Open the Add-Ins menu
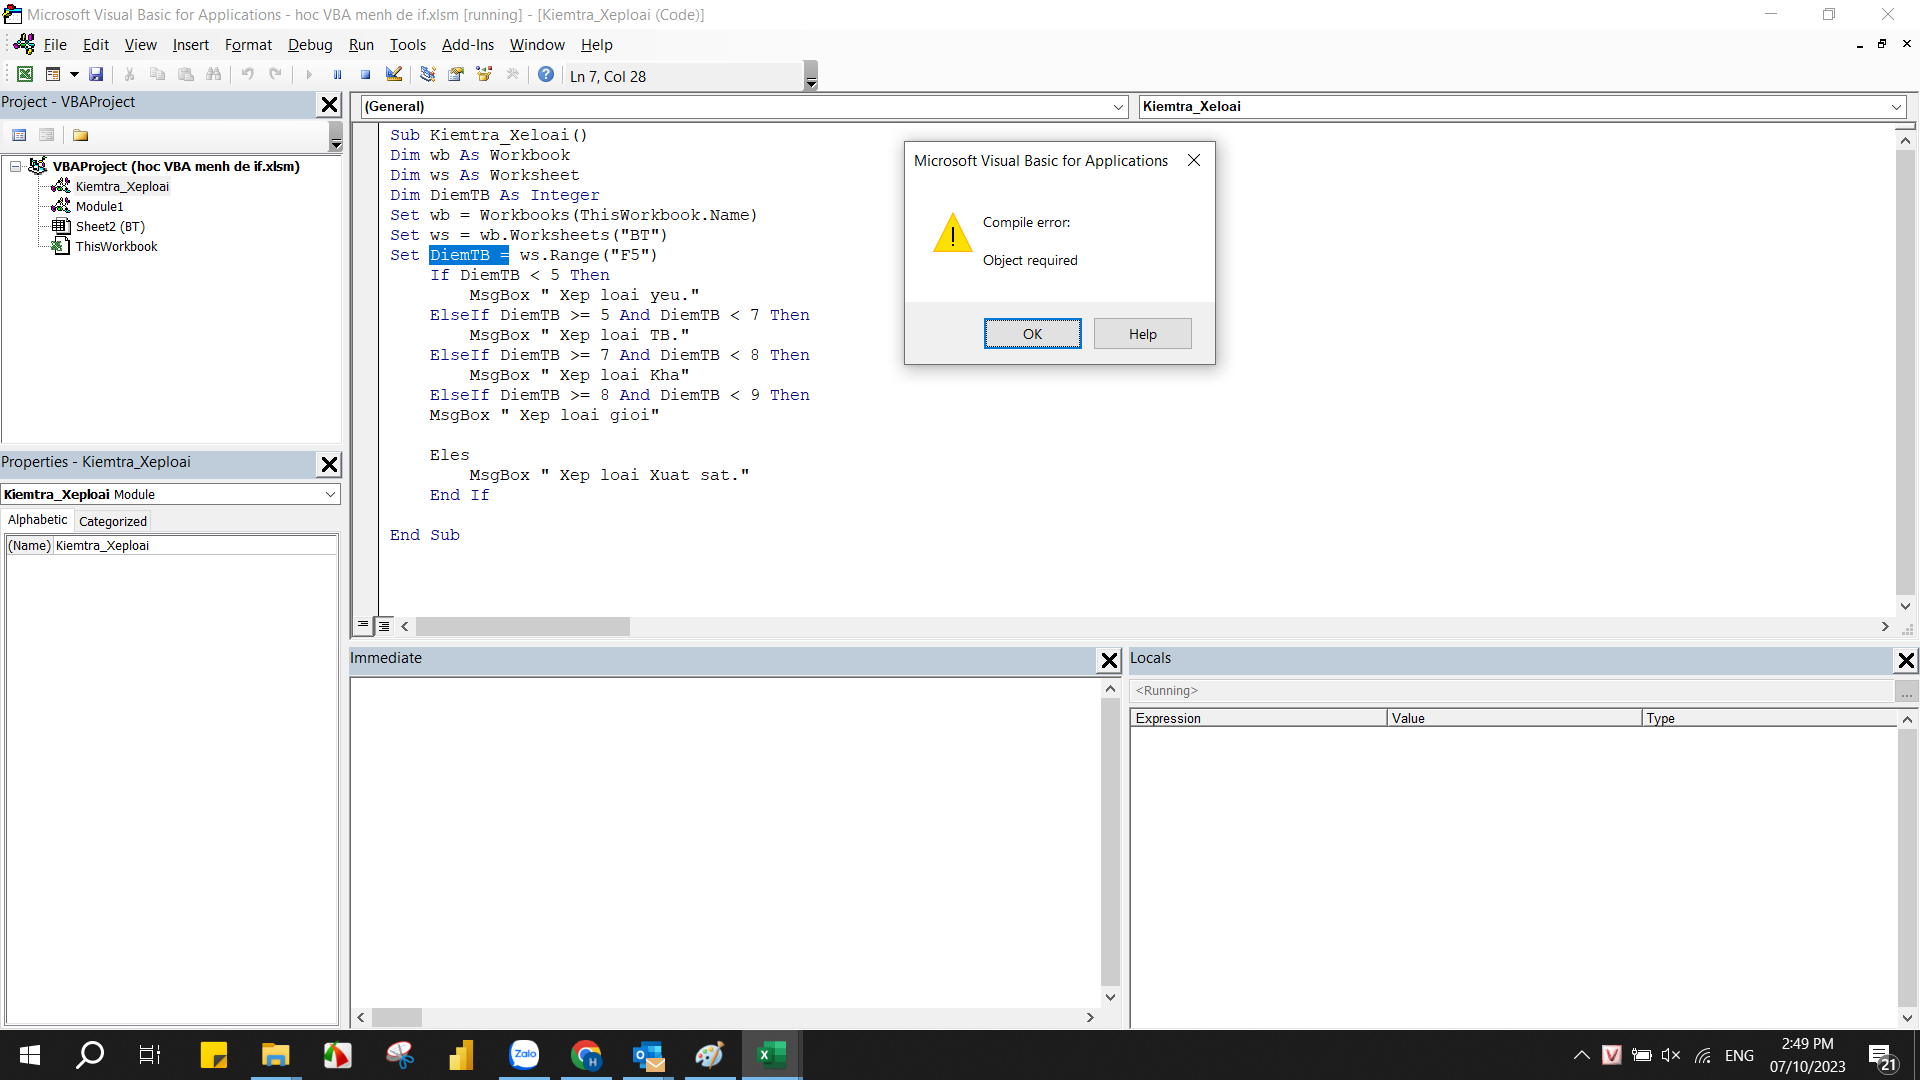 pos(468,45)
